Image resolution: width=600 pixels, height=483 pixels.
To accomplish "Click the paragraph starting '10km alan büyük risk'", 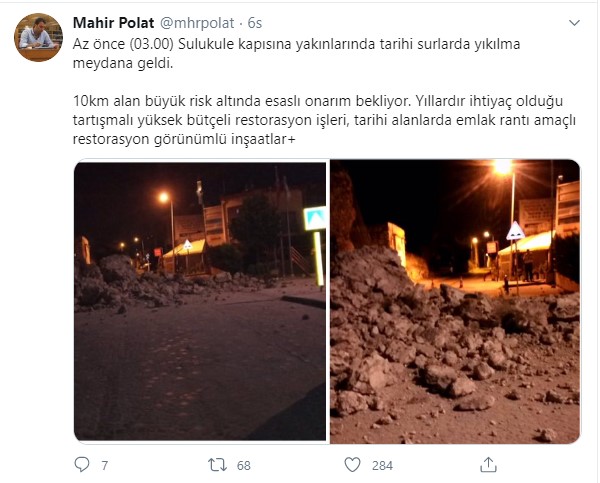I will 324,120.
